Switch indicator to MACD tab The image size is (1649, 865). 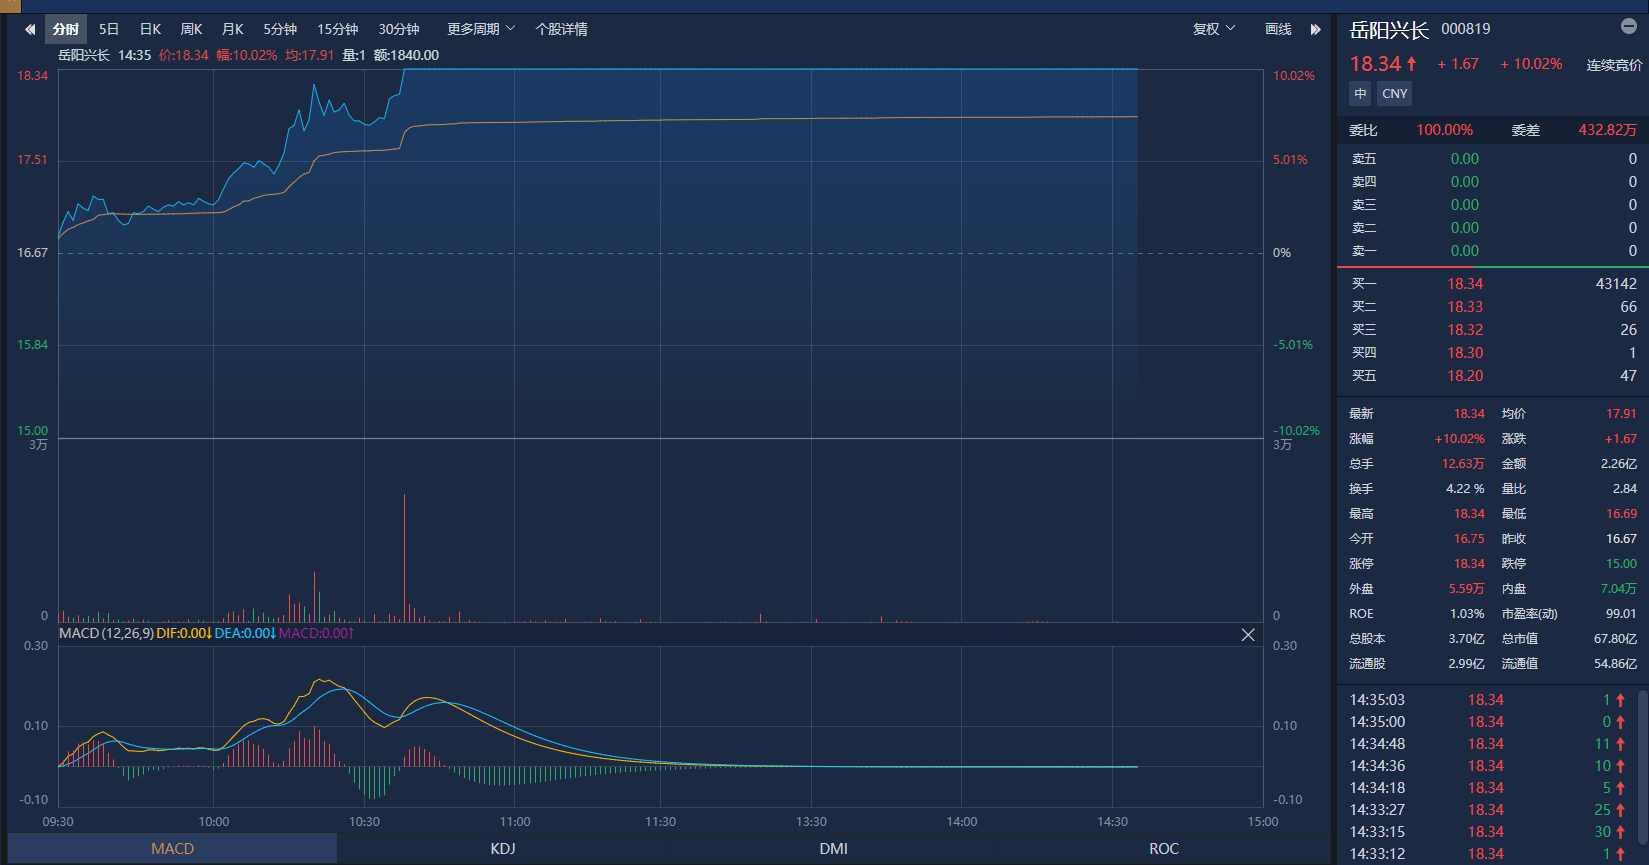tap(172, 849)
